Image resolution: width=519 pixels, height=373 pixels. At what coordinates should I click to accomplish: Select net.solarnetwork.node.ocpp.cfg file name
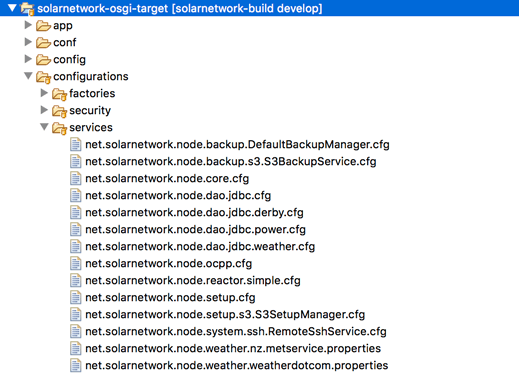point(168,264)
